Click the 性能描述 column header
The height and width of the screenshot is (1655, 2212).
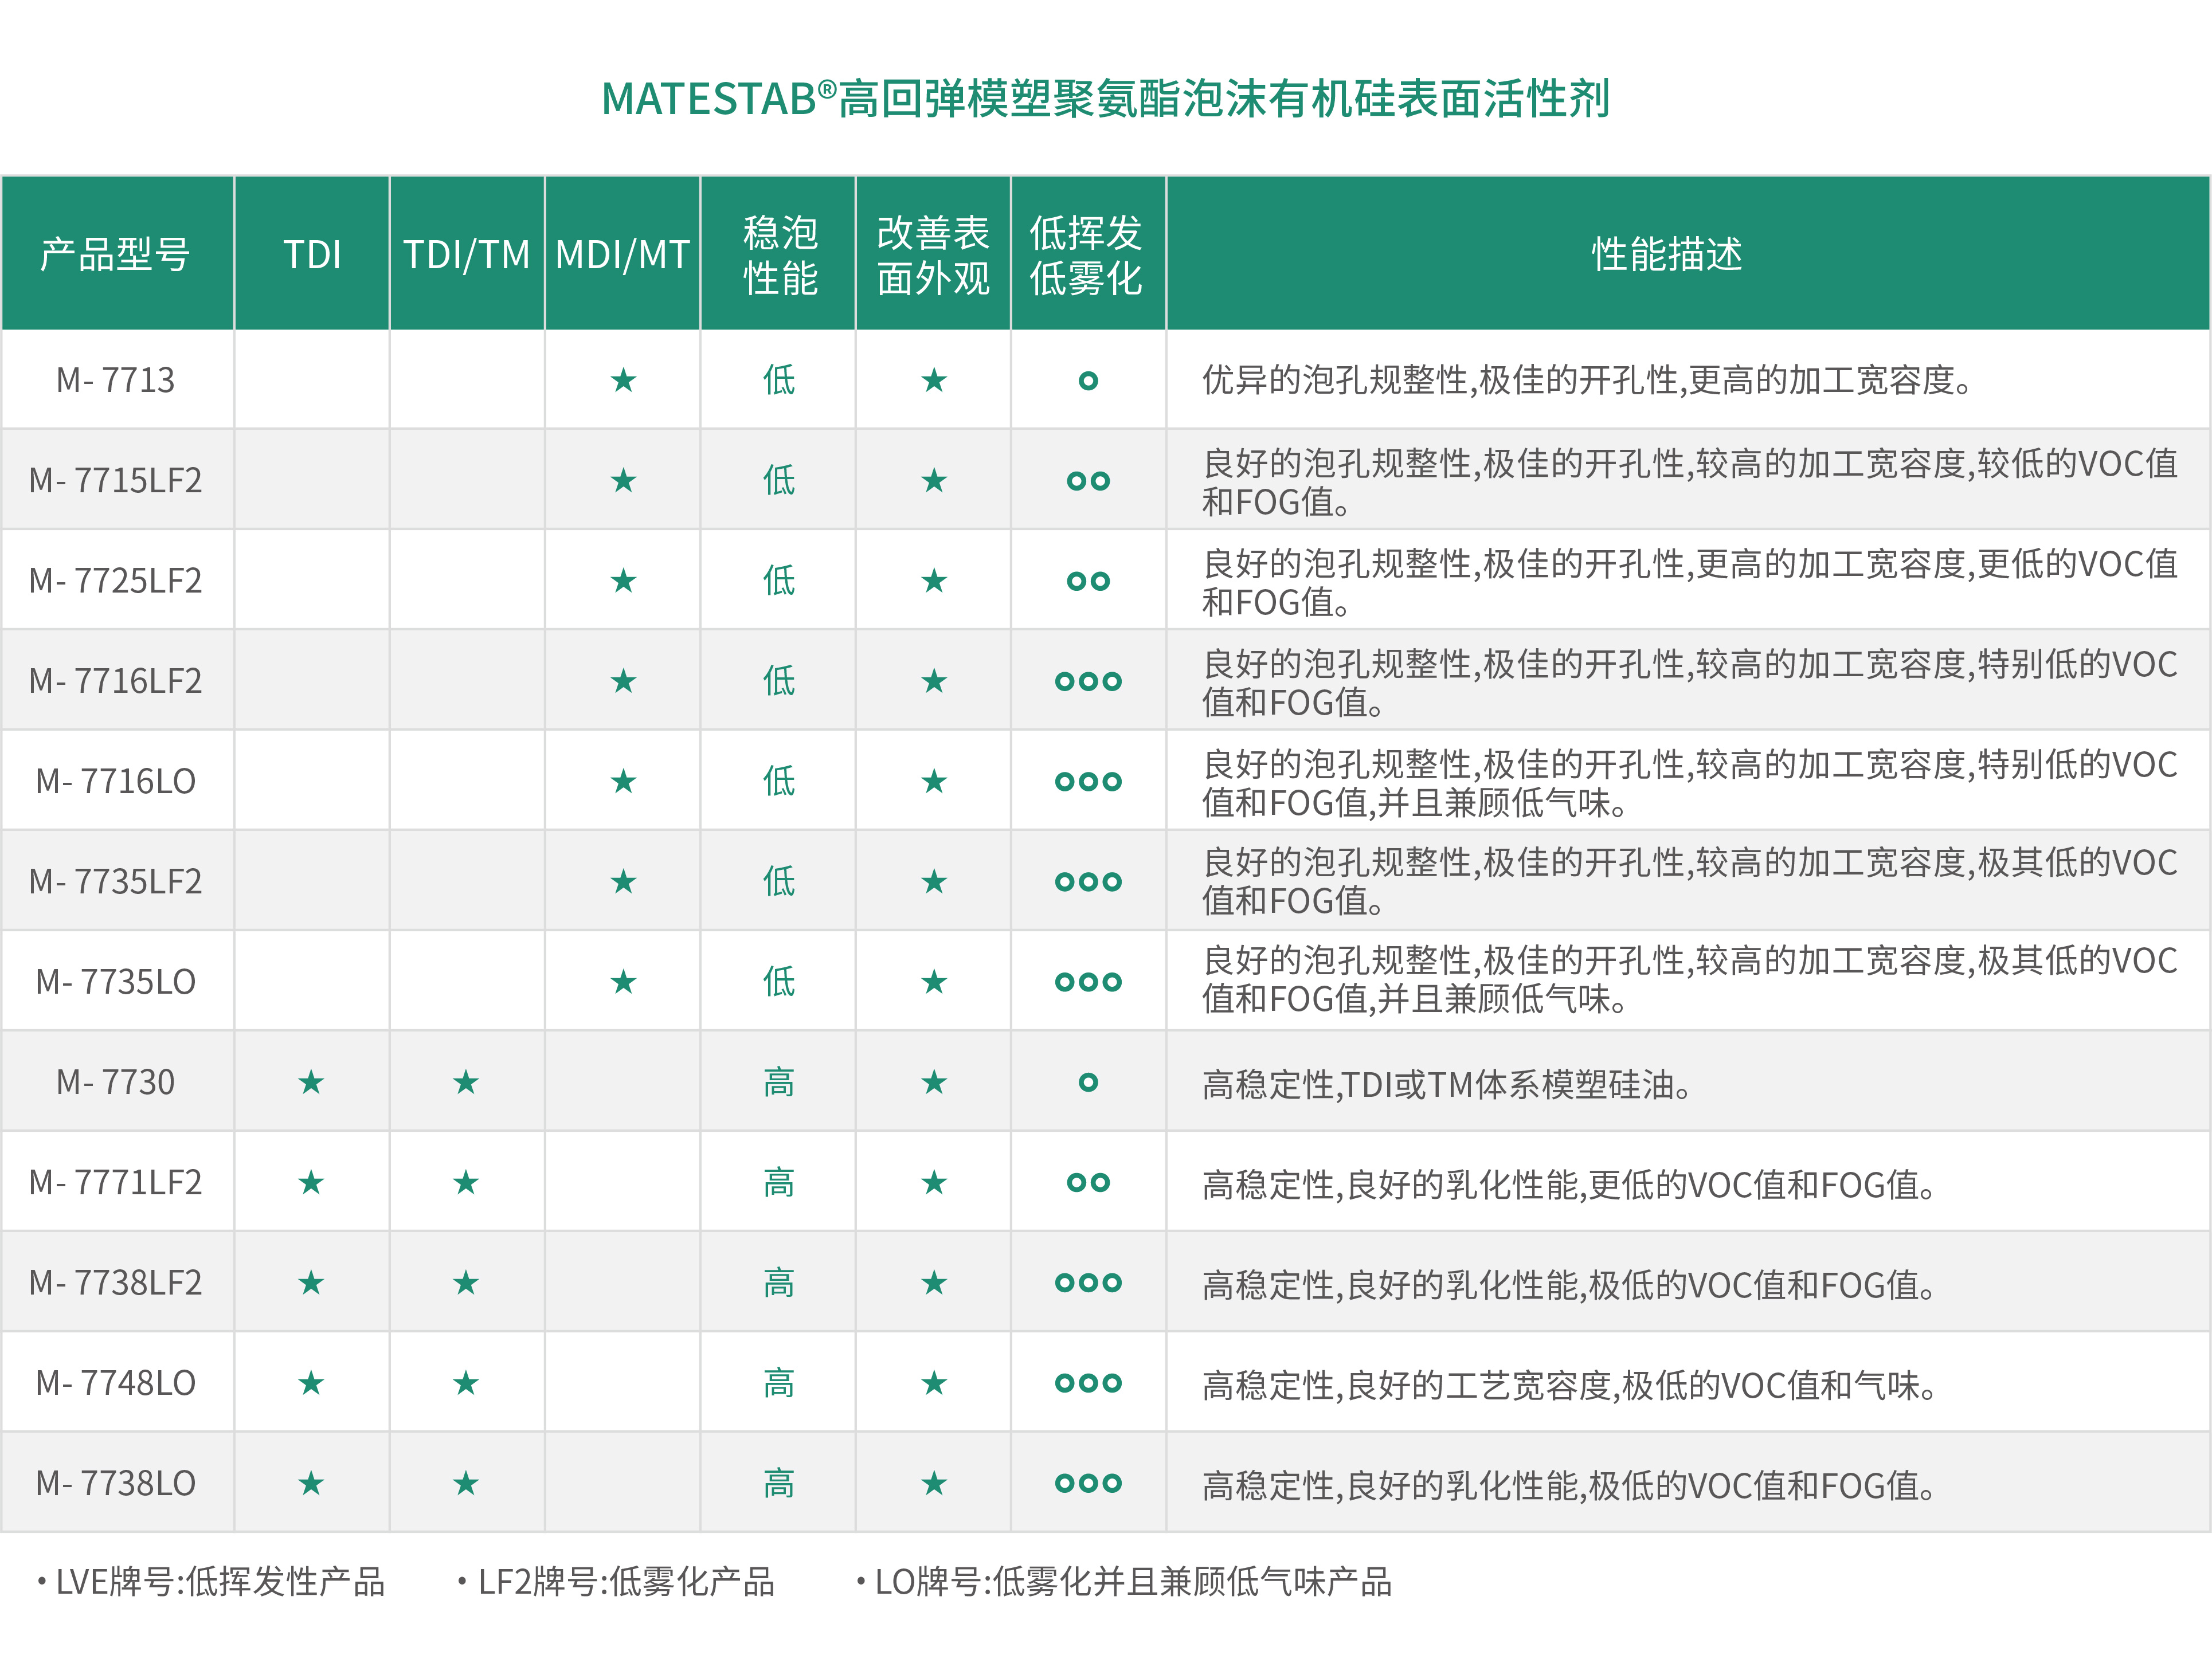click(x=1667, y=254)
